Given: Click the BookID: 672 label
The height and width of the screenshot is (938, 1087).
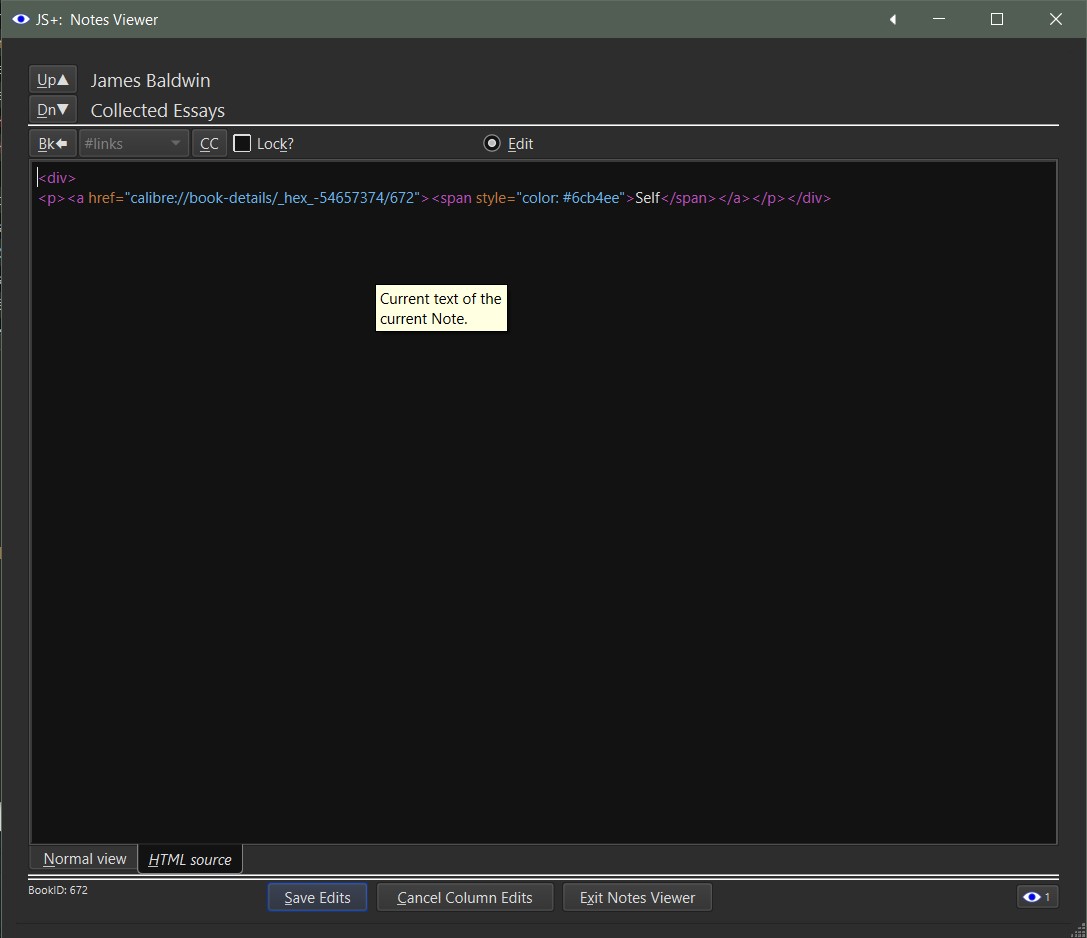Looking at the screenshot, I should click(x=58, y=890).
